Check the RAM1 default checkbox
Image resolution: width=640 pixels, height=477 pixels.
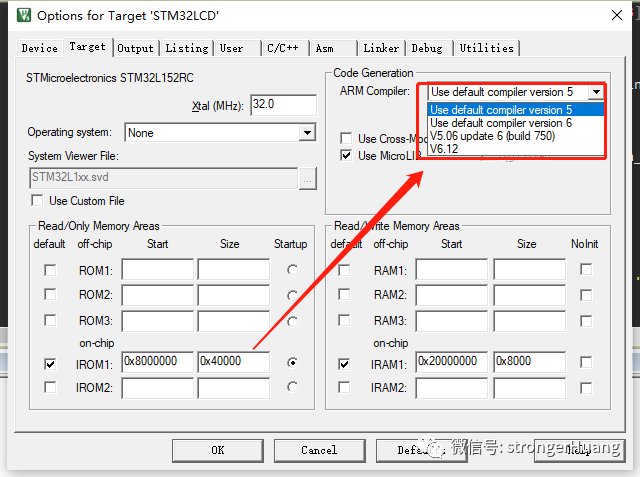point(344,270)
